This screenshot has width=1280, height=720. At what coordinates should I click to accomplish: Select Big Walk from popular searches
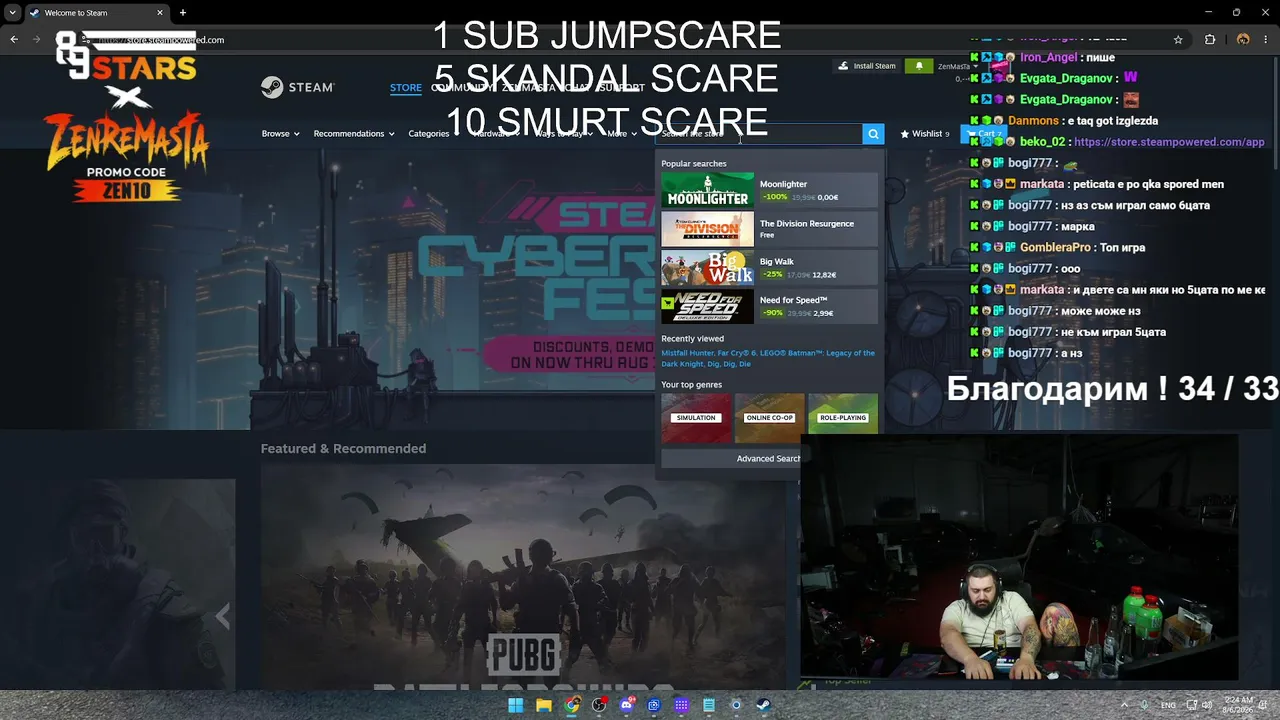pos(769,267)
